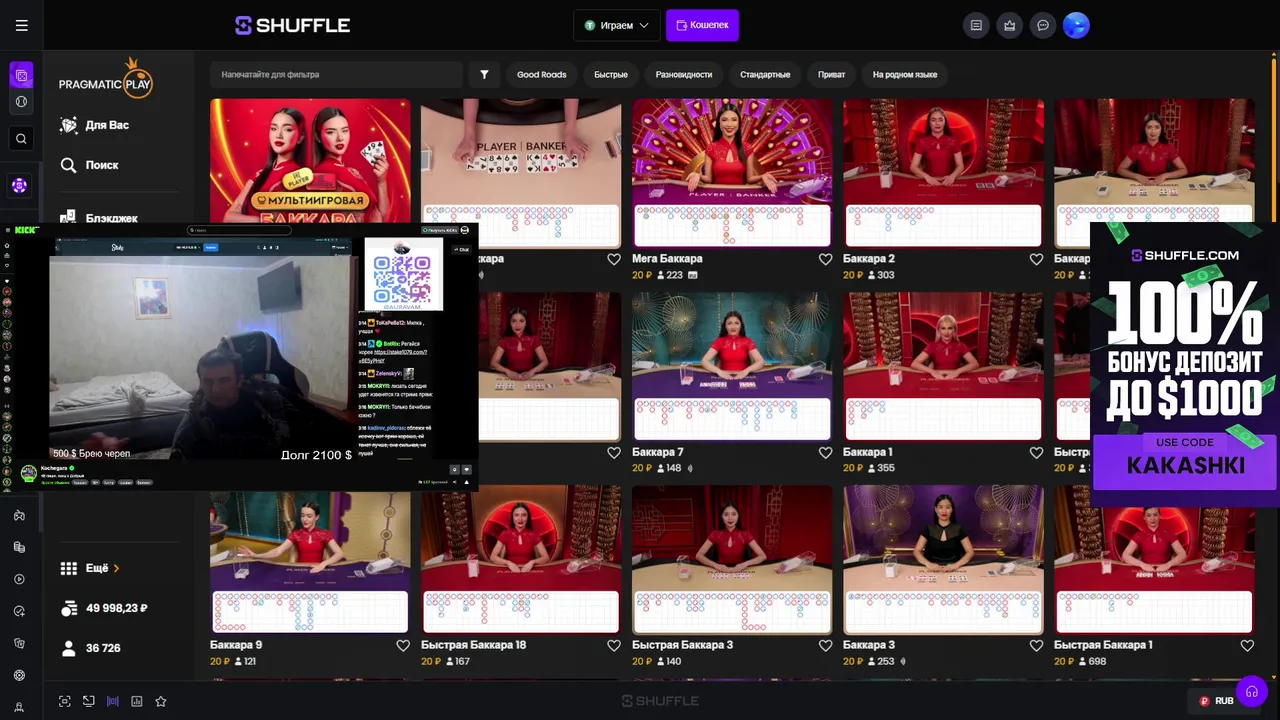This screenshot has height=720, width=1280.
Task: Open the chat bubble icon in header
Action: [1043, 26]
